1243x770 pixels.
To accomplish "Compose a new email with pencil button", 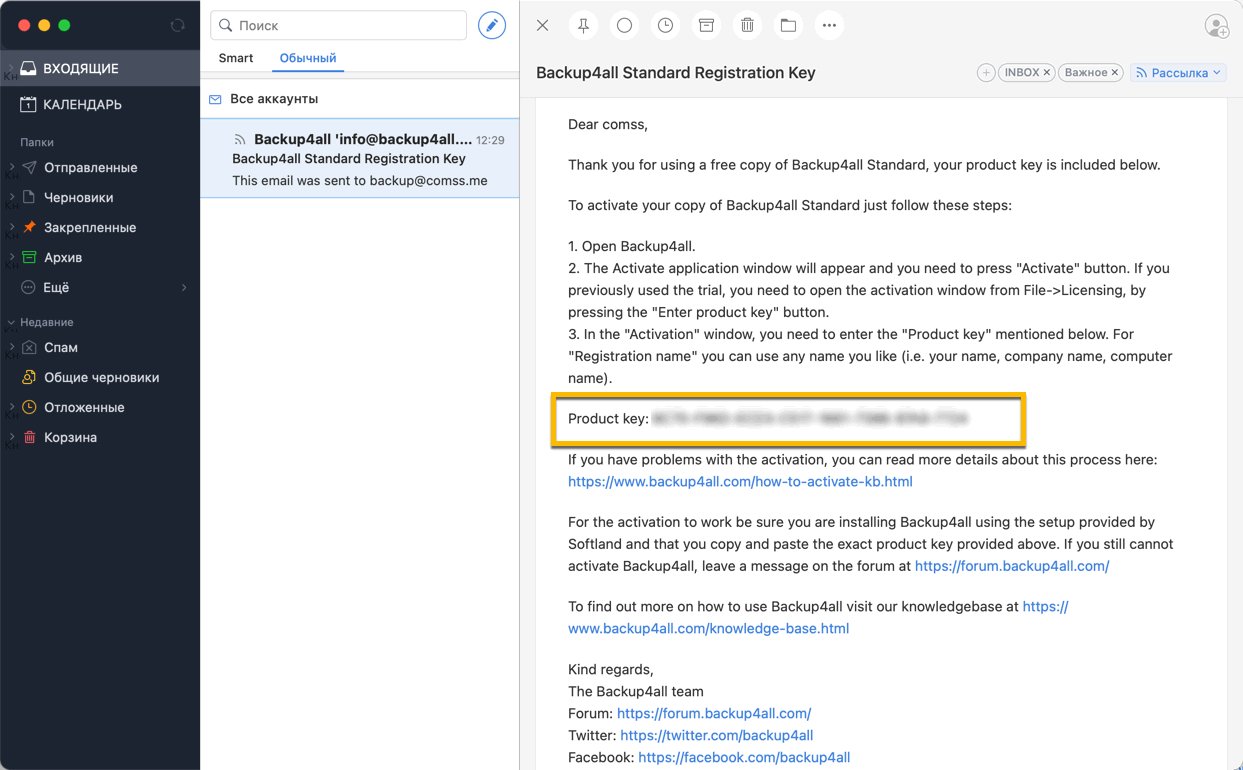I will (492, 25).
